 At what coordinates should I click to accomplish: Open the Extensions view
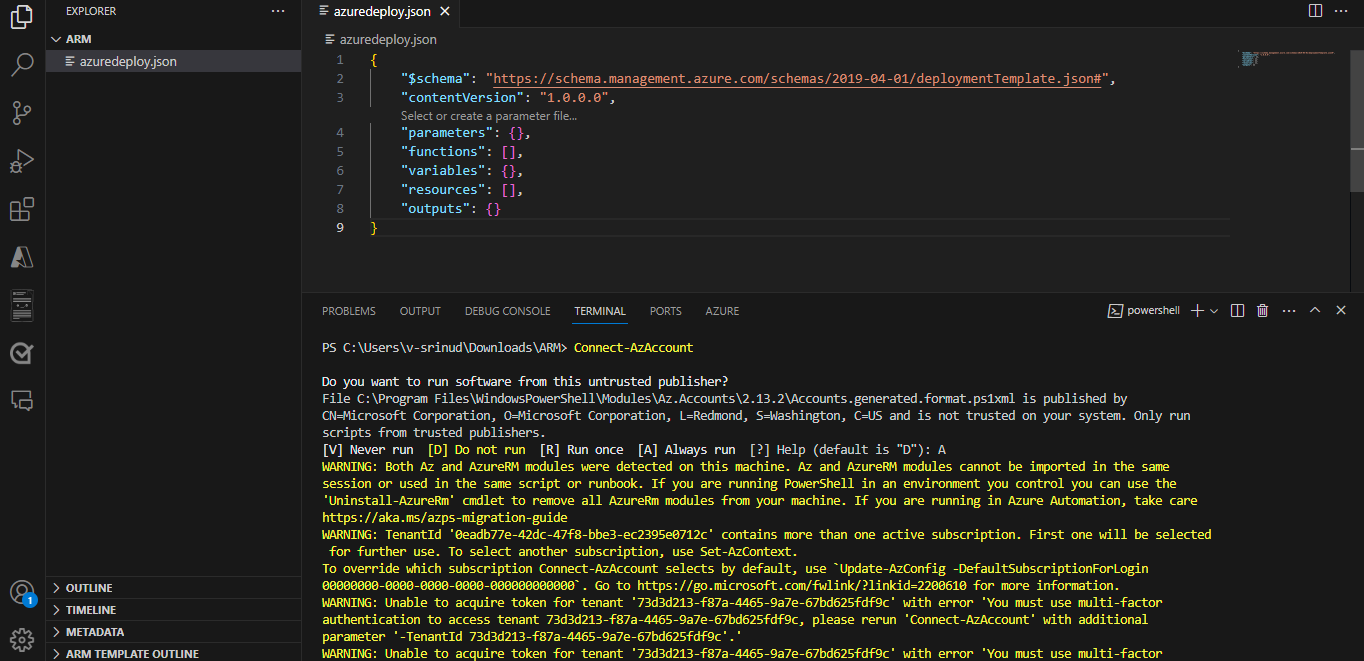(x=21, y=208)
